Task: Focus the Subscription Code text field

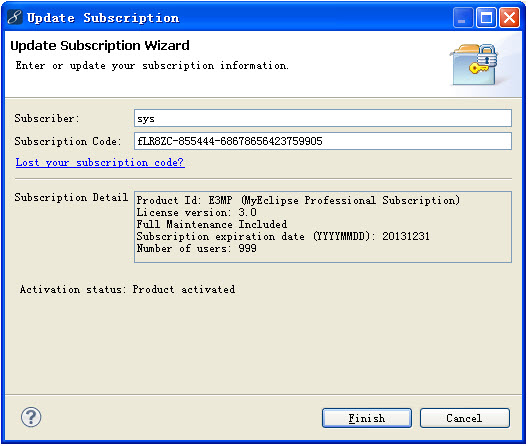Action: [323, 141]
